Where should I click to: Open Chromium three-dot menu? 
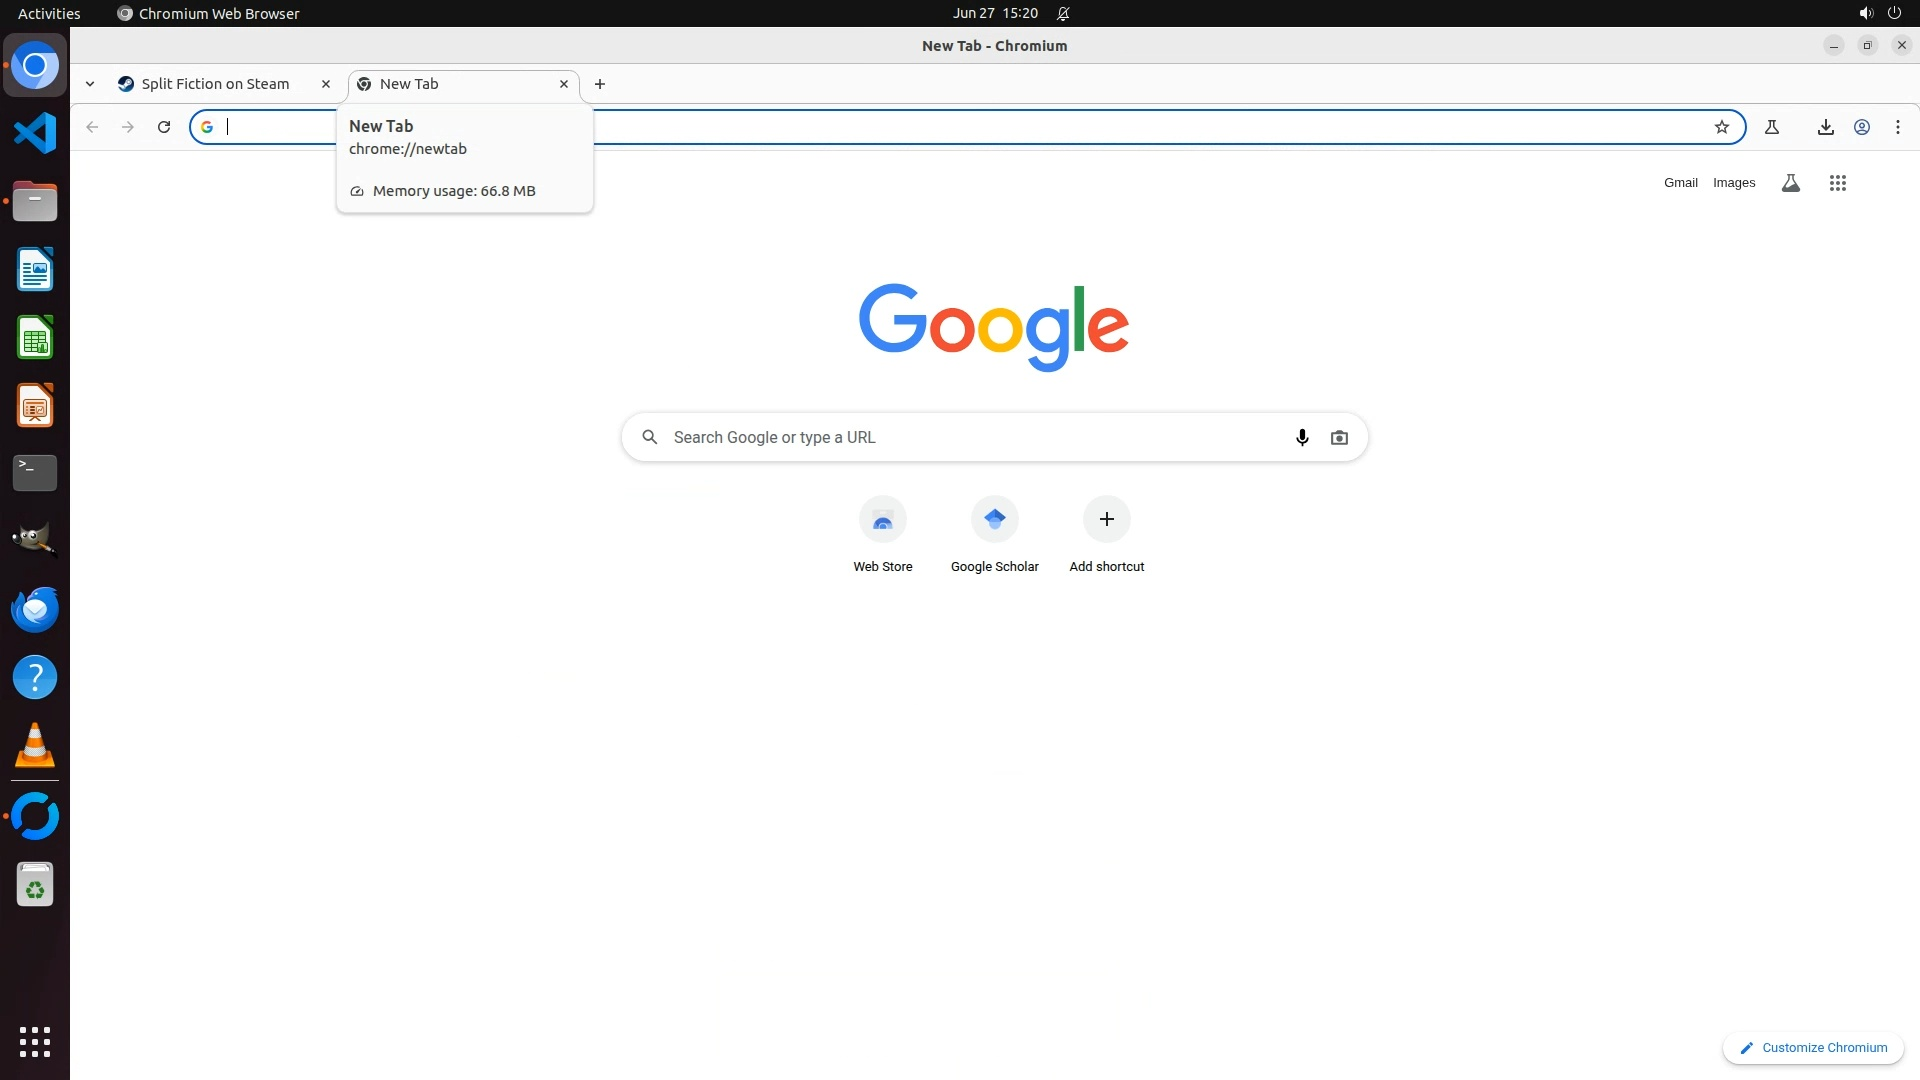click(x=1897, y=127)
